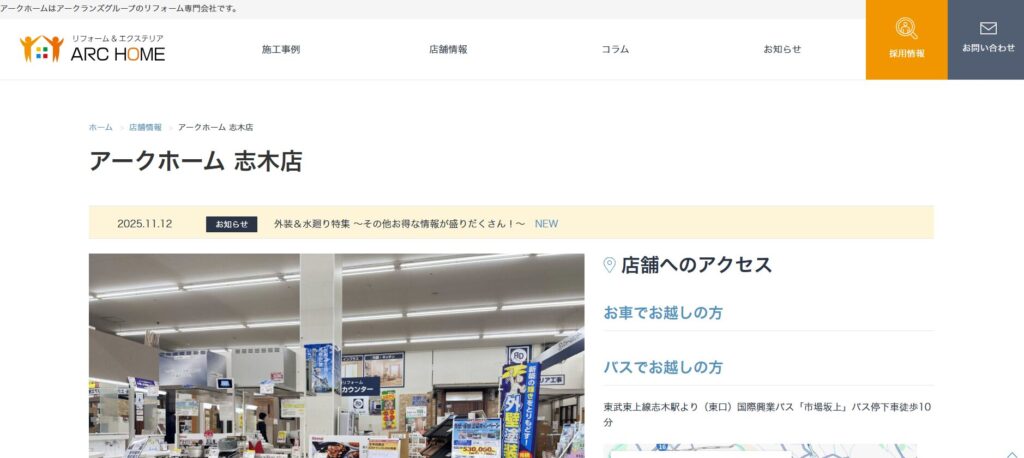
Task: Follow the ホーム breadcrumb link
Action: click(x=101, y=127)
